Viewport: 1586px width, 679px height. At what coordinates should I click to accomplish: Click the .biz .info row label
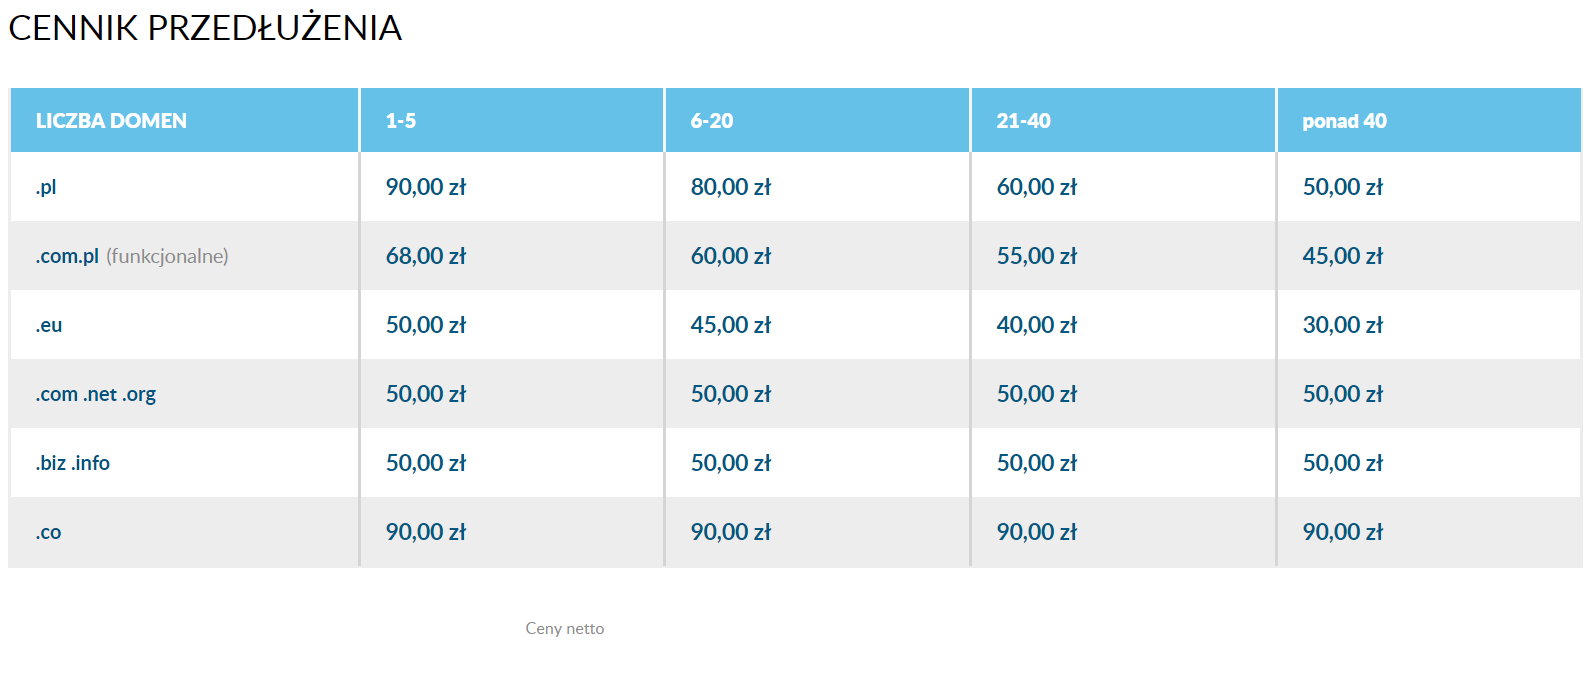[73, 463]
